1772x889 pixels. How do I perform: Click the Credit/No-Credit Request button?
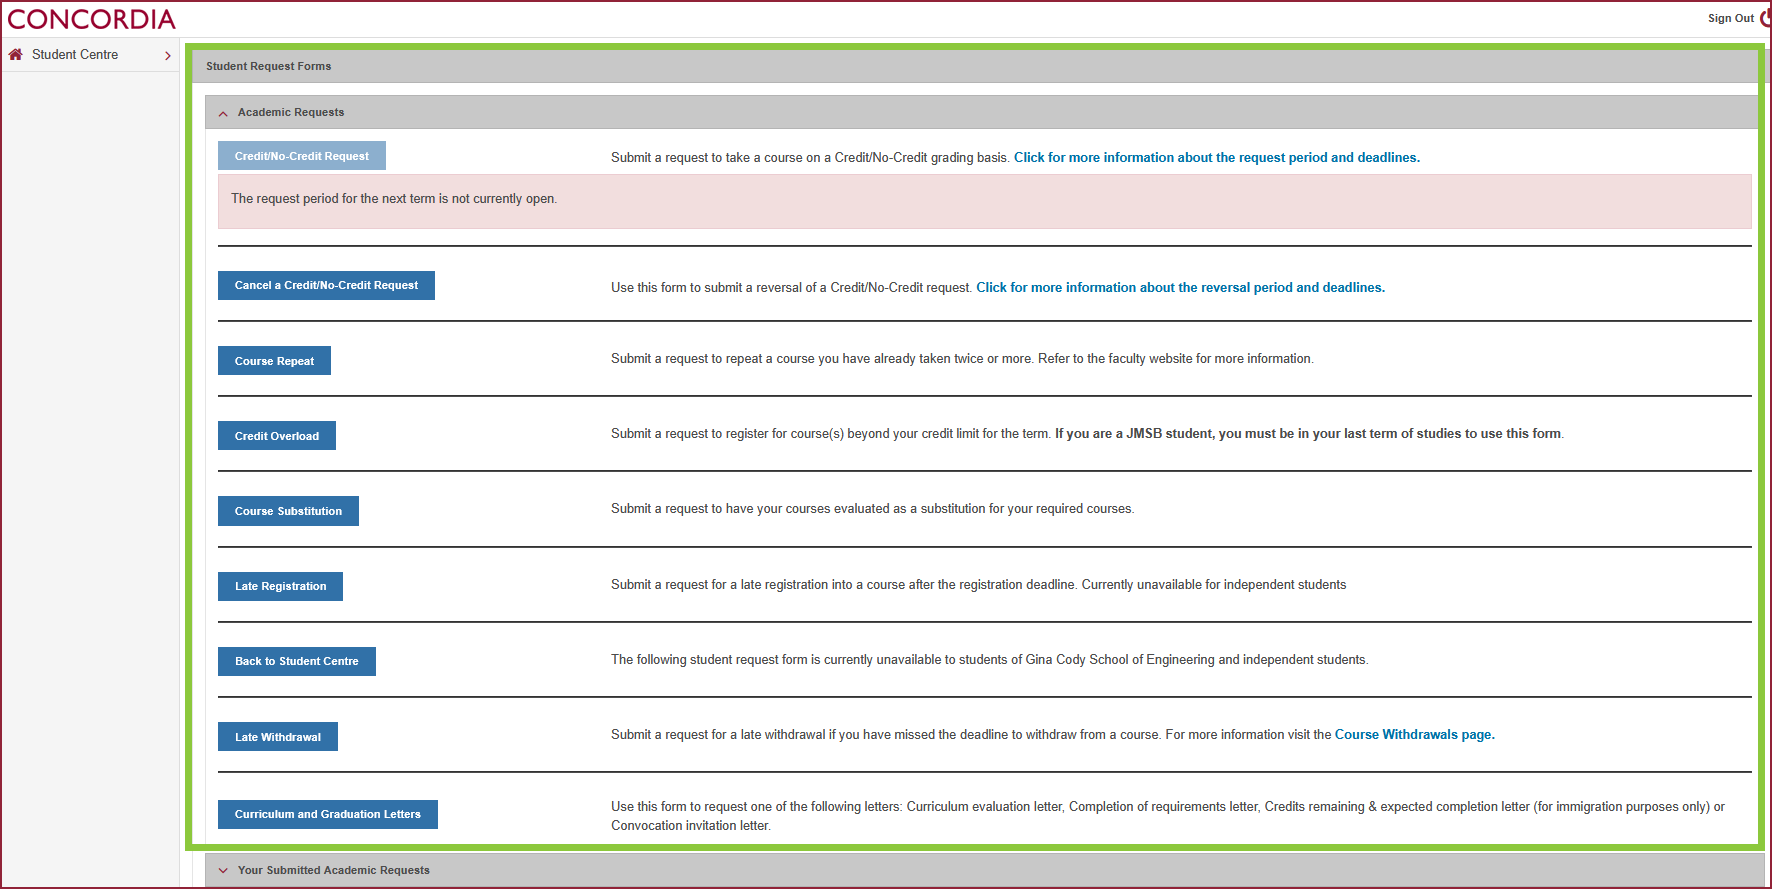302,156
